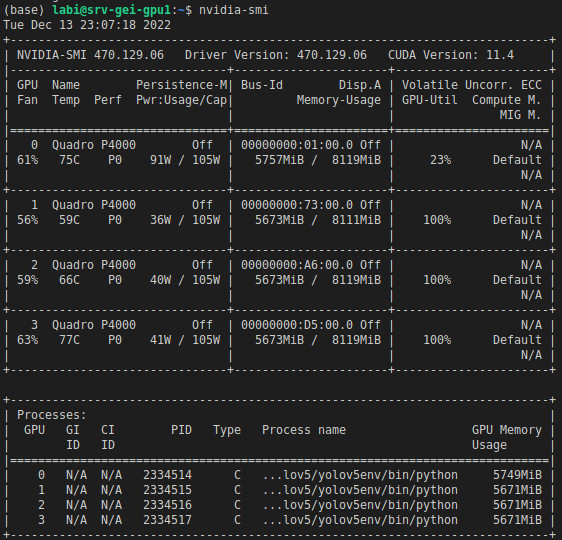
Task: Click the 63% fan speed value
Action: (x=28, y=340)
